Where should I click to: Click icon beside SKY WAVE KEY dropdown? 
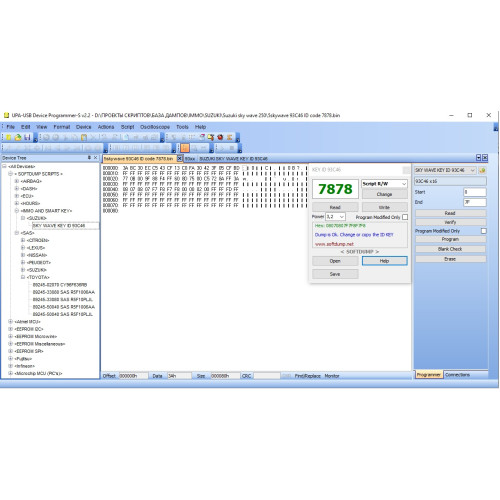482,170
